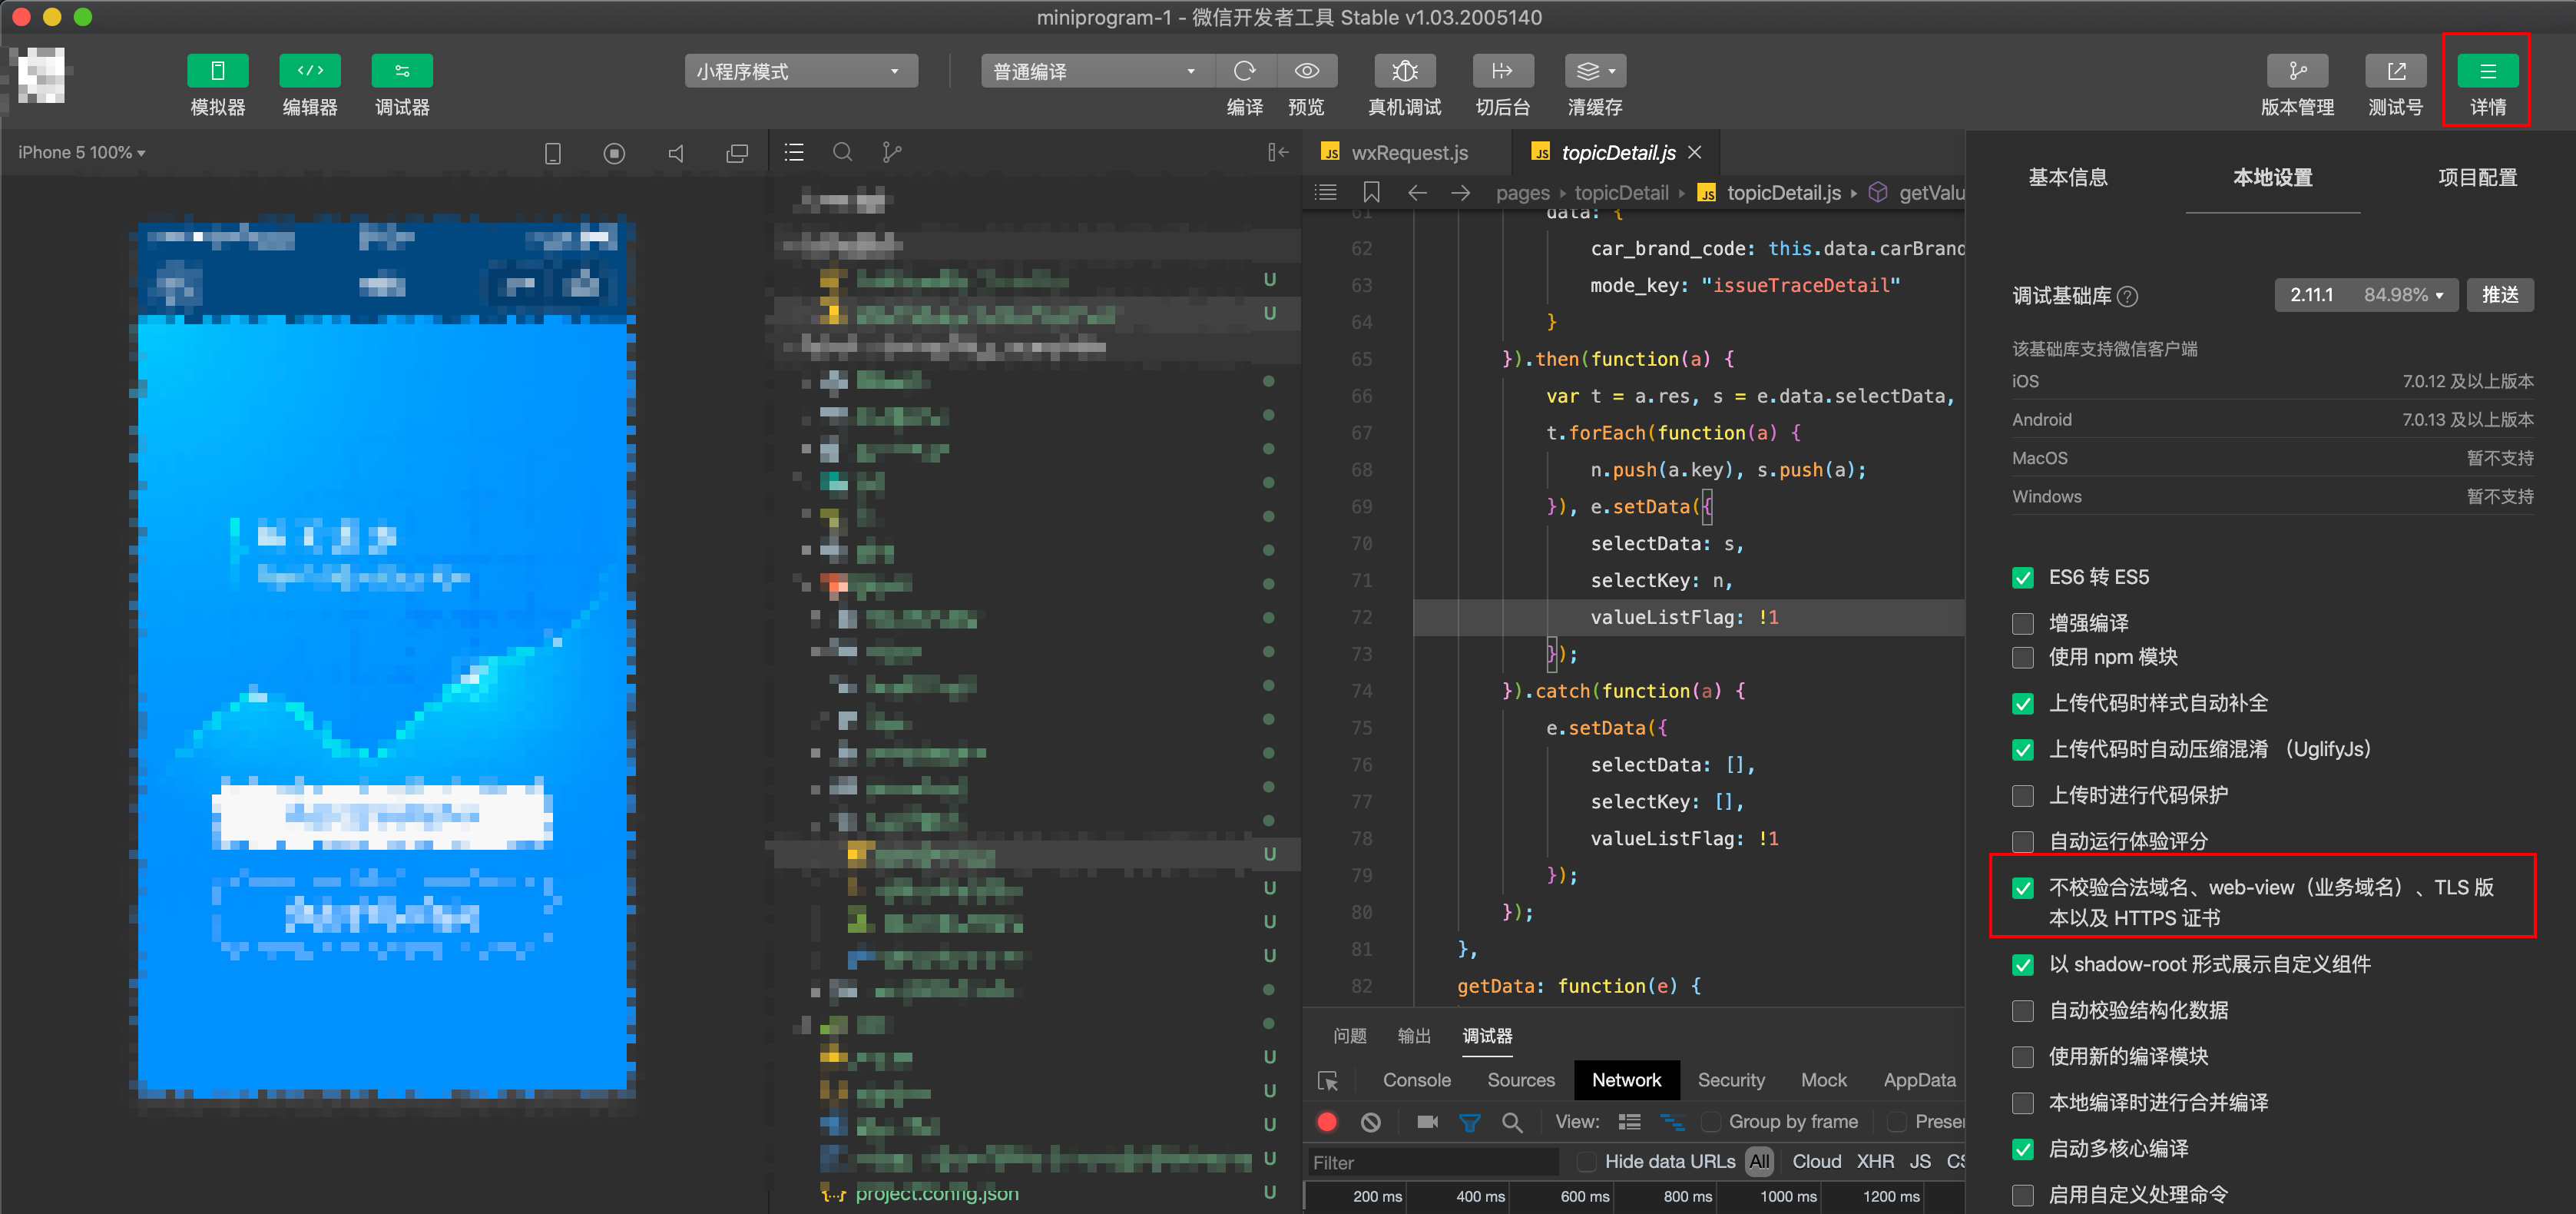Navigate forward with the right arrow

(1460, 192)
